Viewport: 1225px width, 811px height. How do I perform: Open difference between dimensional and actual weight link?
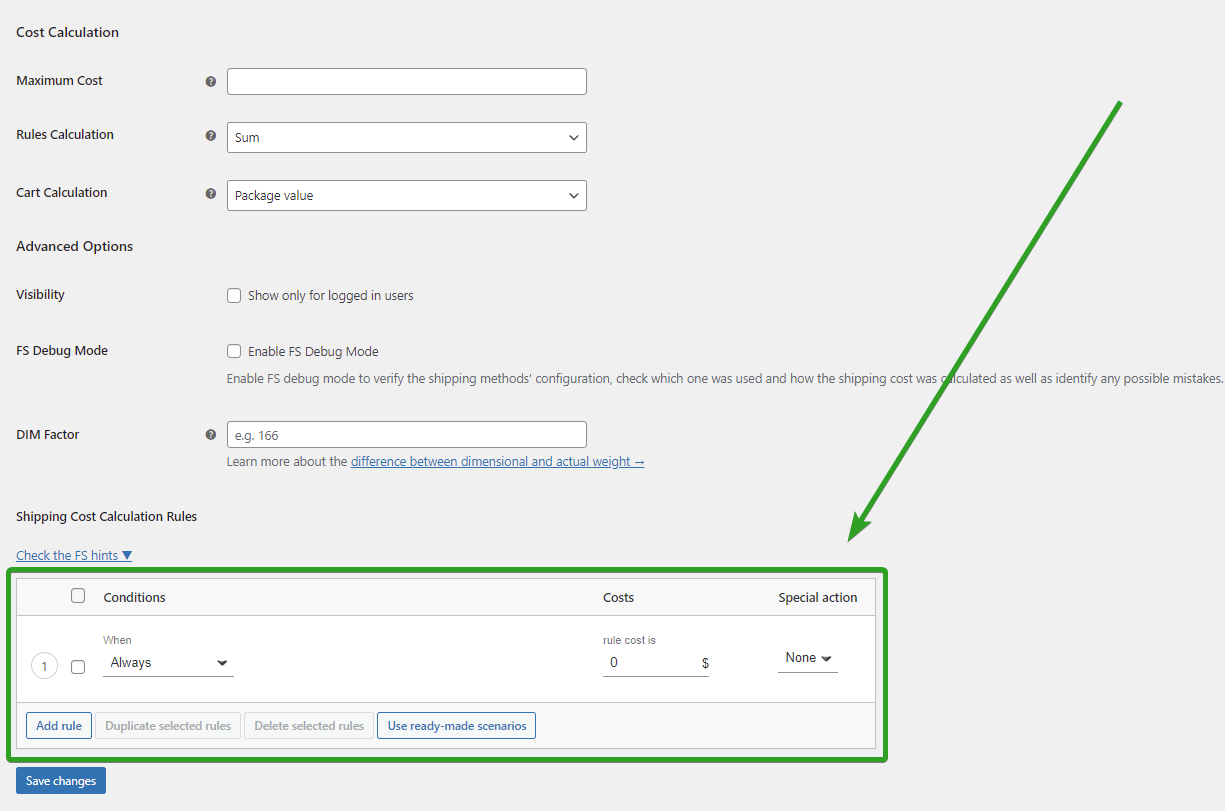click(497, 462)
